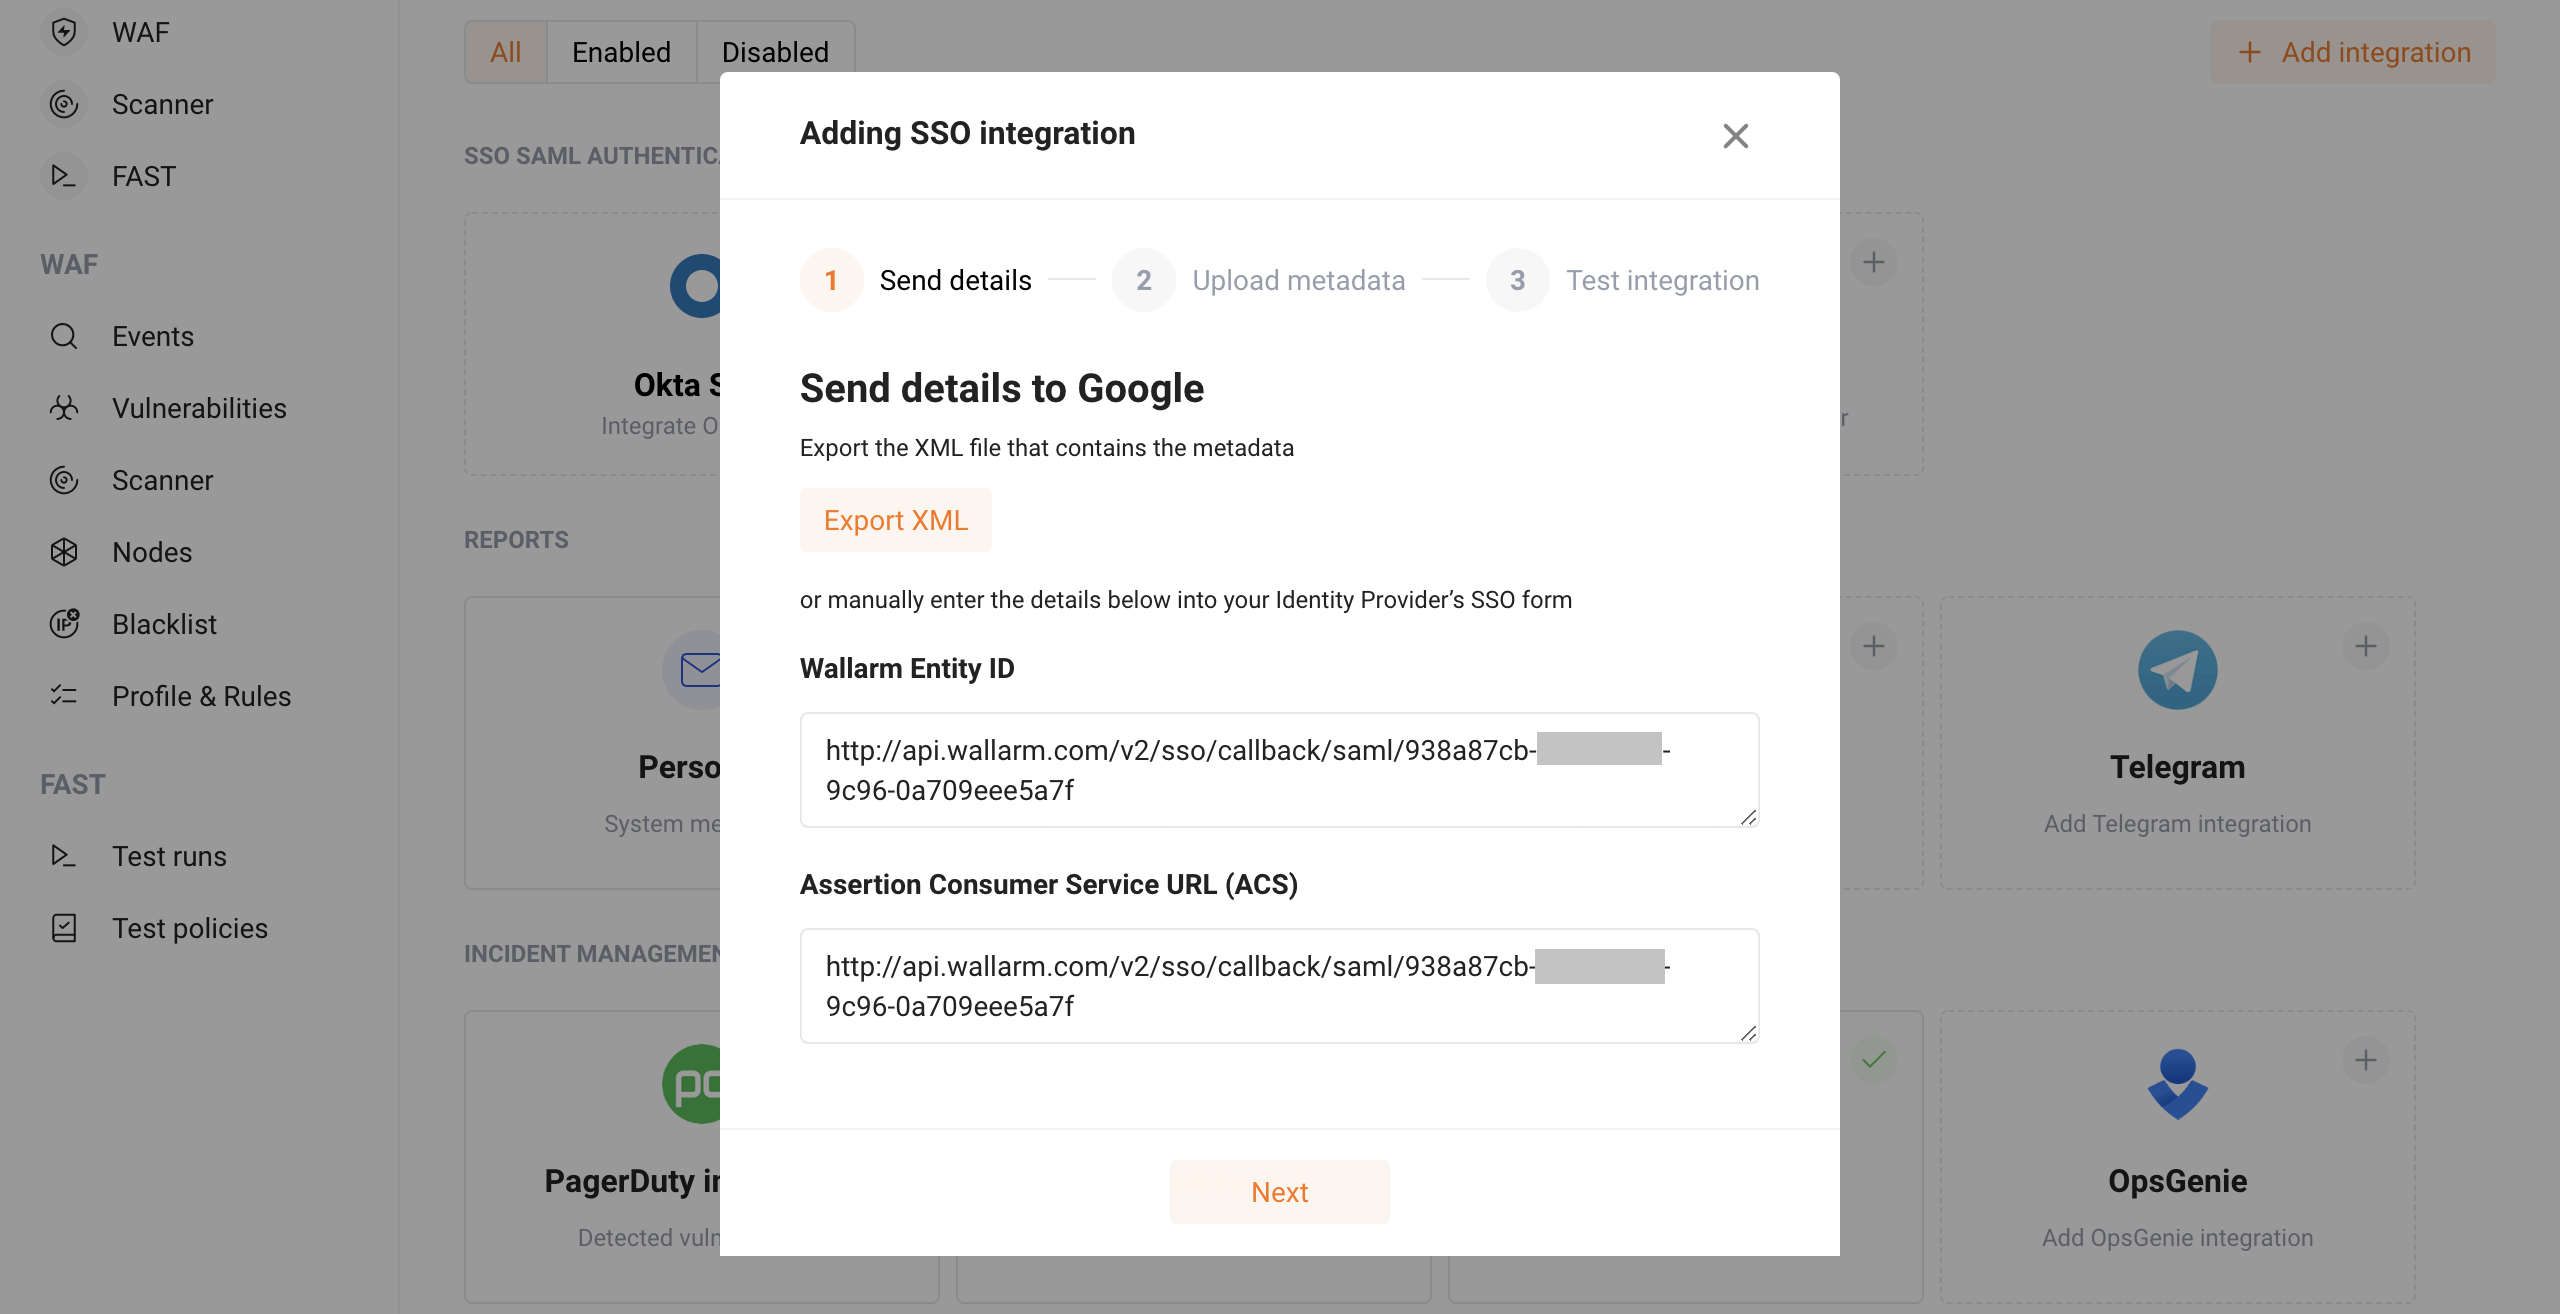Screen dimensions: 2560x1314
Task: Expand the Telegram card with the plus icon
Action: [2366, 646]
